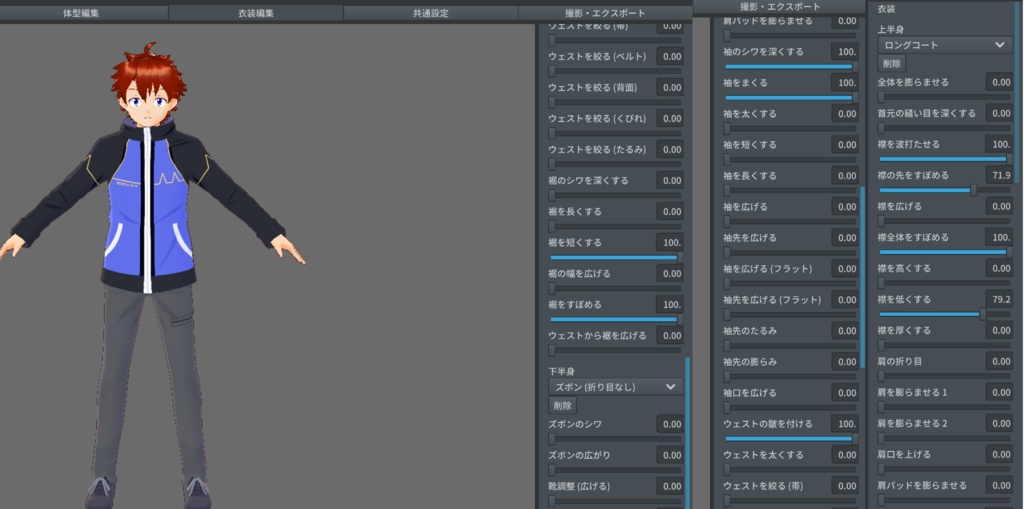Click the 襟を広げる slider track
Screen dimensions: 1024x509
(x=944, y=221)
